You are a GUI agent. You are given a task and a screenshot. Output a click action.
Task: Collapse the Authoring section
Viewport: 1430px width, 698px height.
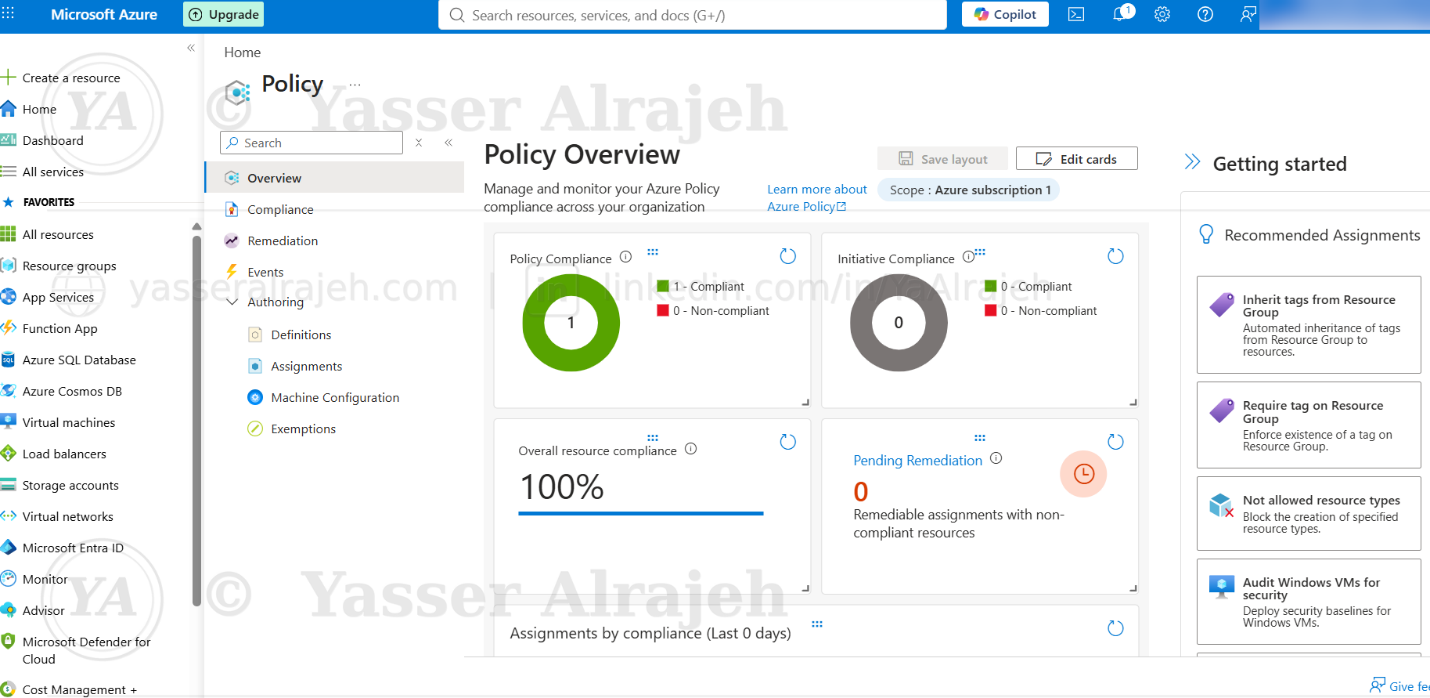pyautogui.click(x=232, y=302)
